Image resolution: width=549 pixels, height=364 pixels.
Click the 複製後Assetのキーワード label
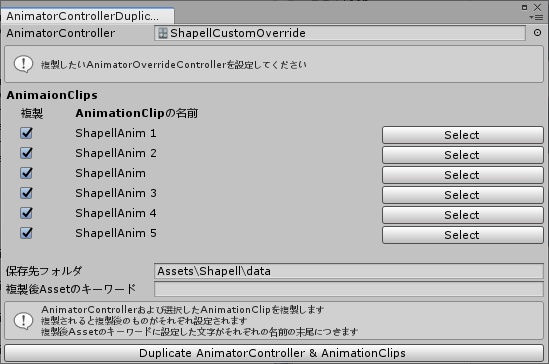(71, 289)
